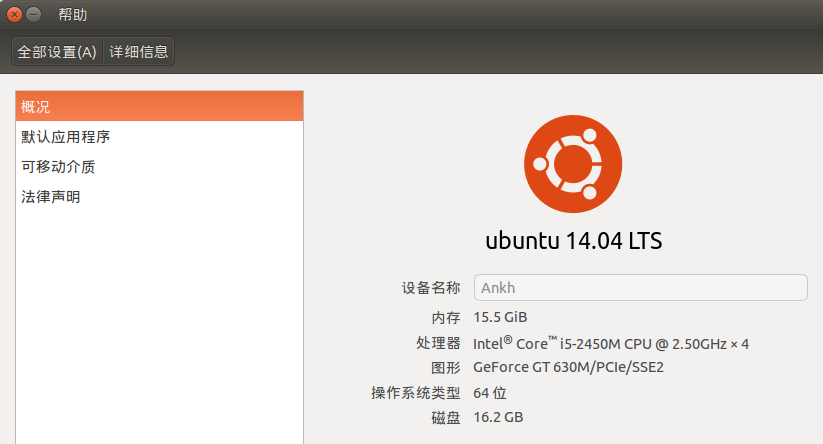Click the 磁盘 label
The width and height of the screenshot is (823, 444).
tap(446, 418)
